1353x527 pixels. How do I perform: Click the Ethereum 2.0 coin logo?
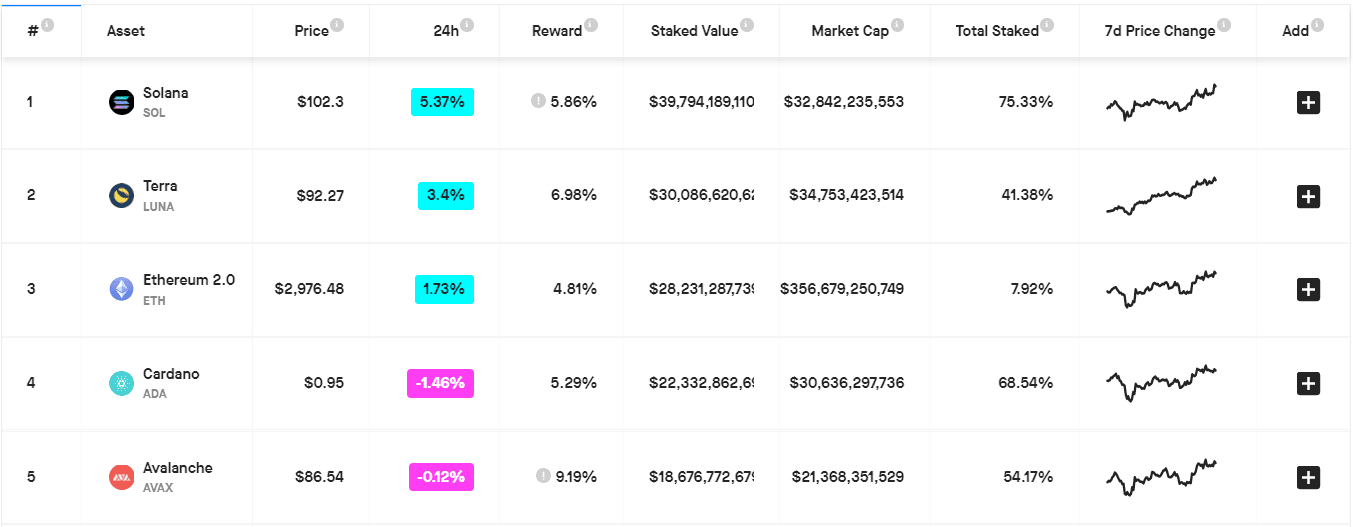click(121, 289)
